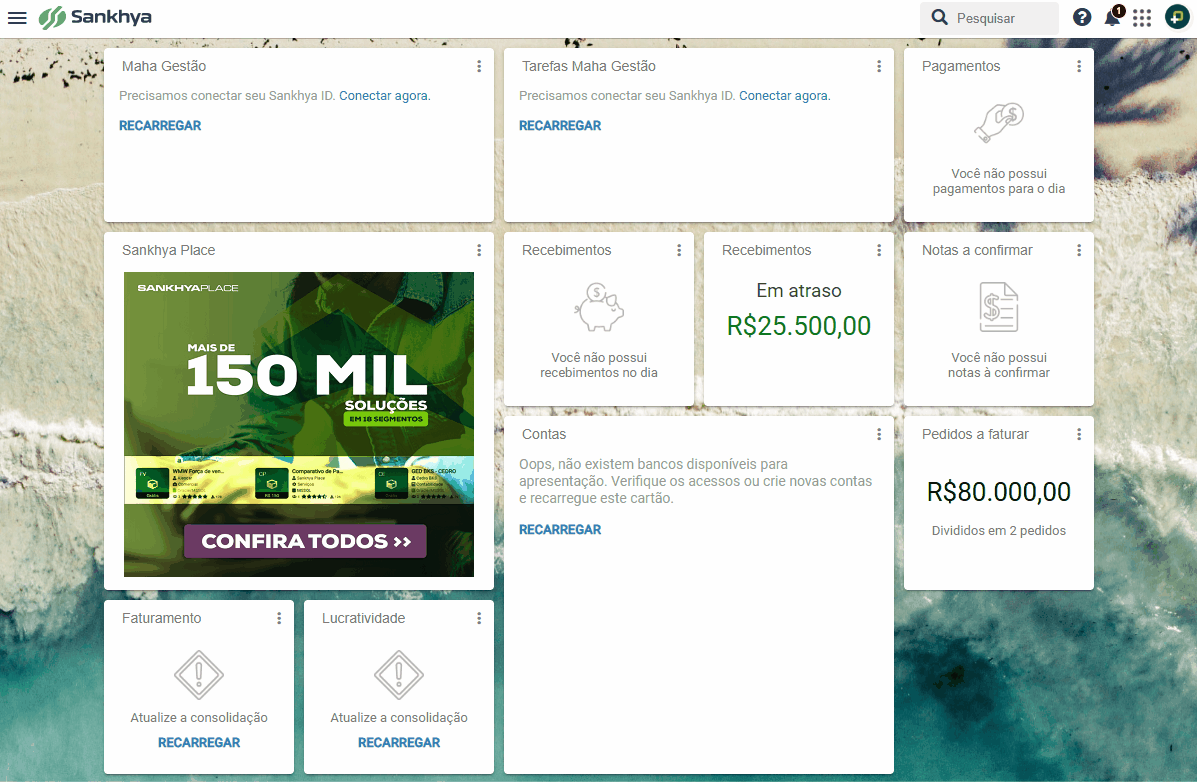Click the 'Lucratividade' card title
The width and height of the screenshot is (1197, 782).
(x=363, y=619)
